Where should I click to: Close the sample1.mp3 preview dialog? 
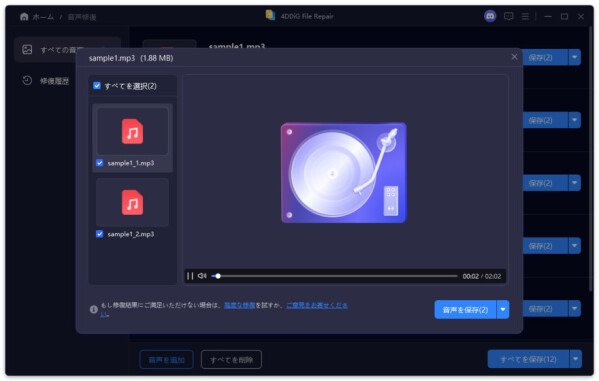click(x=514, y=57)
